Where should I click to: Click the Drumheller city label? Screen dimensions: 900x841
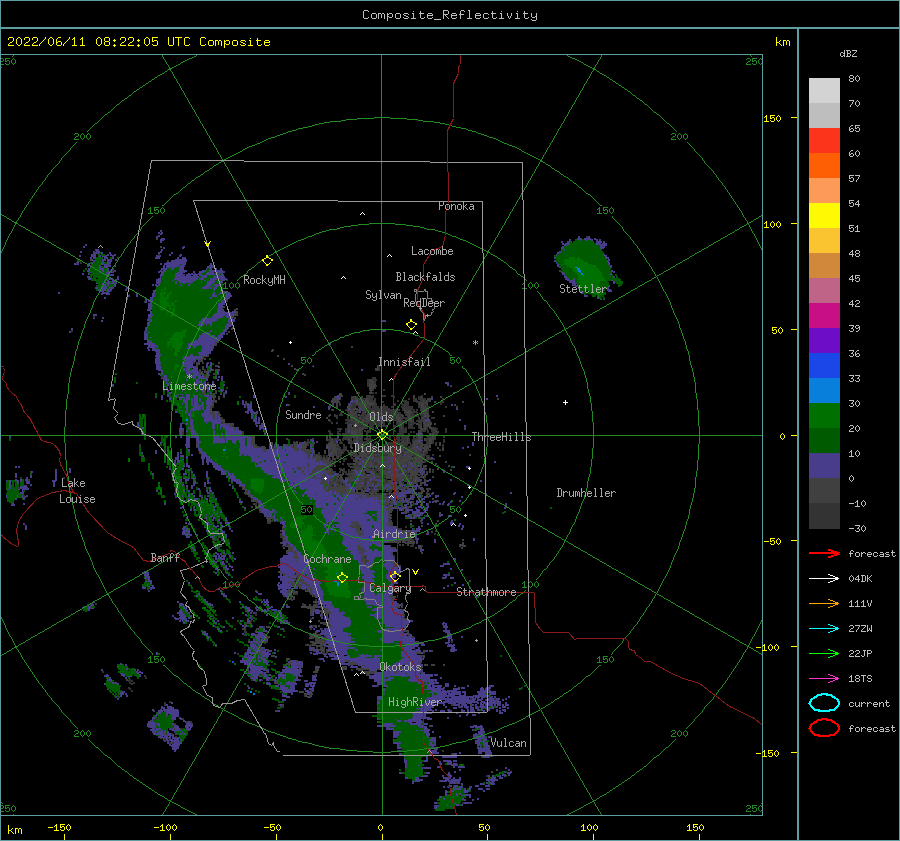click(586, 493)
